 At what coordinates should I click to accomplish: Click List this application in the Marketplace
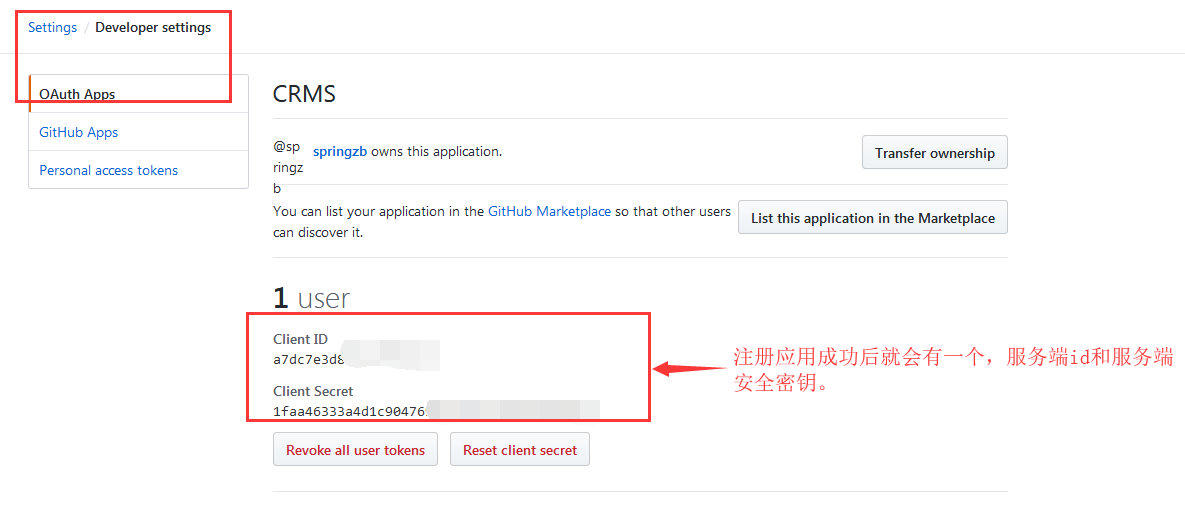pyautogui.click(x=873, y=218)
